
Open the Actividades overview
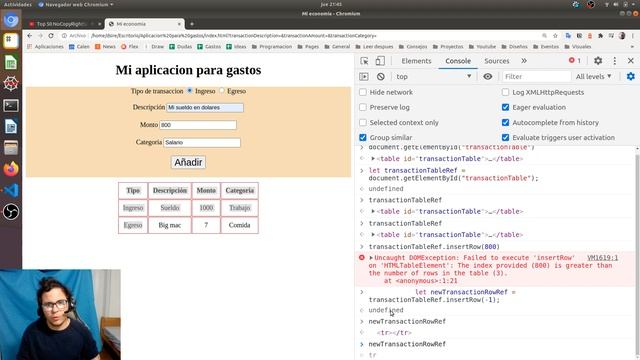coord(18,4)
